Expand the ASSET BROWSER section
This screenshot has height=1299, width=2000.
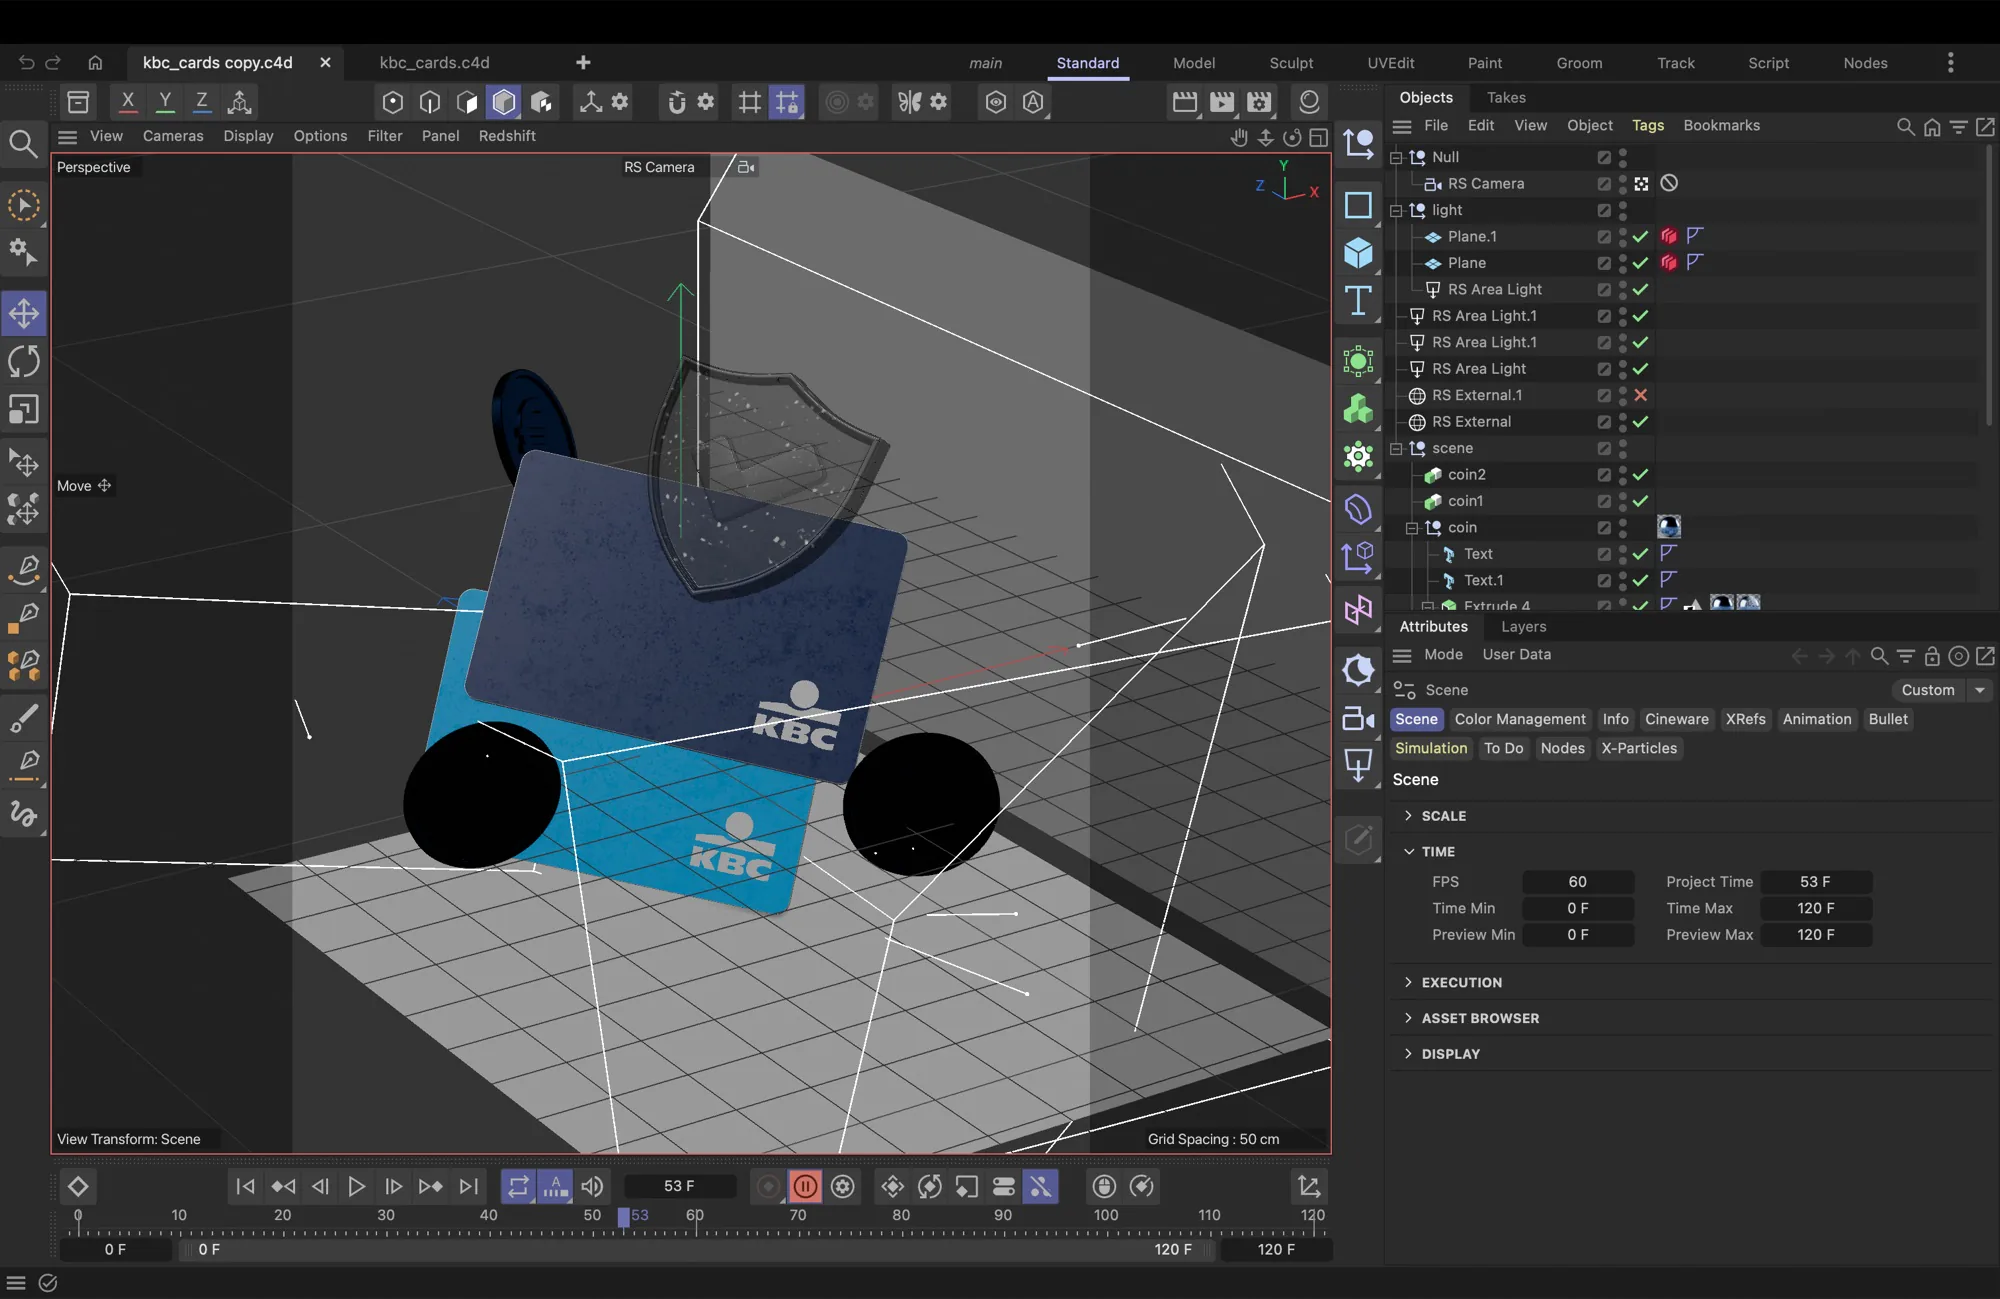[x=1409, y=1017]
